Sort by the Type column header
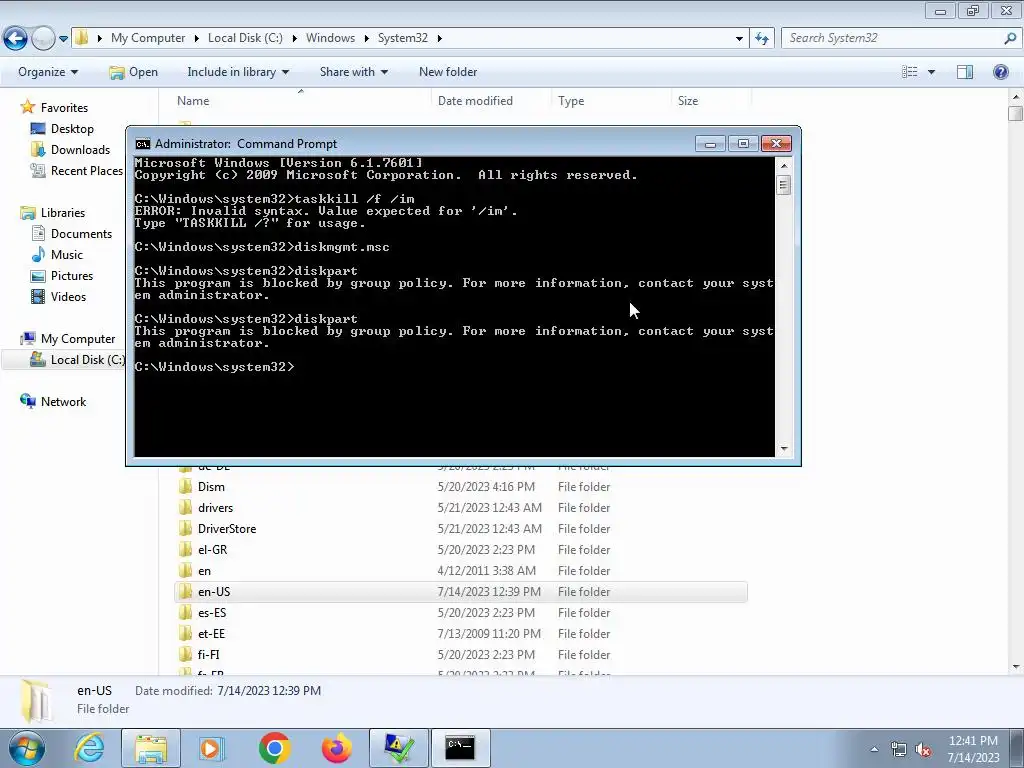The width and height of the screenshot is (1024, 768). coord(611,101)
